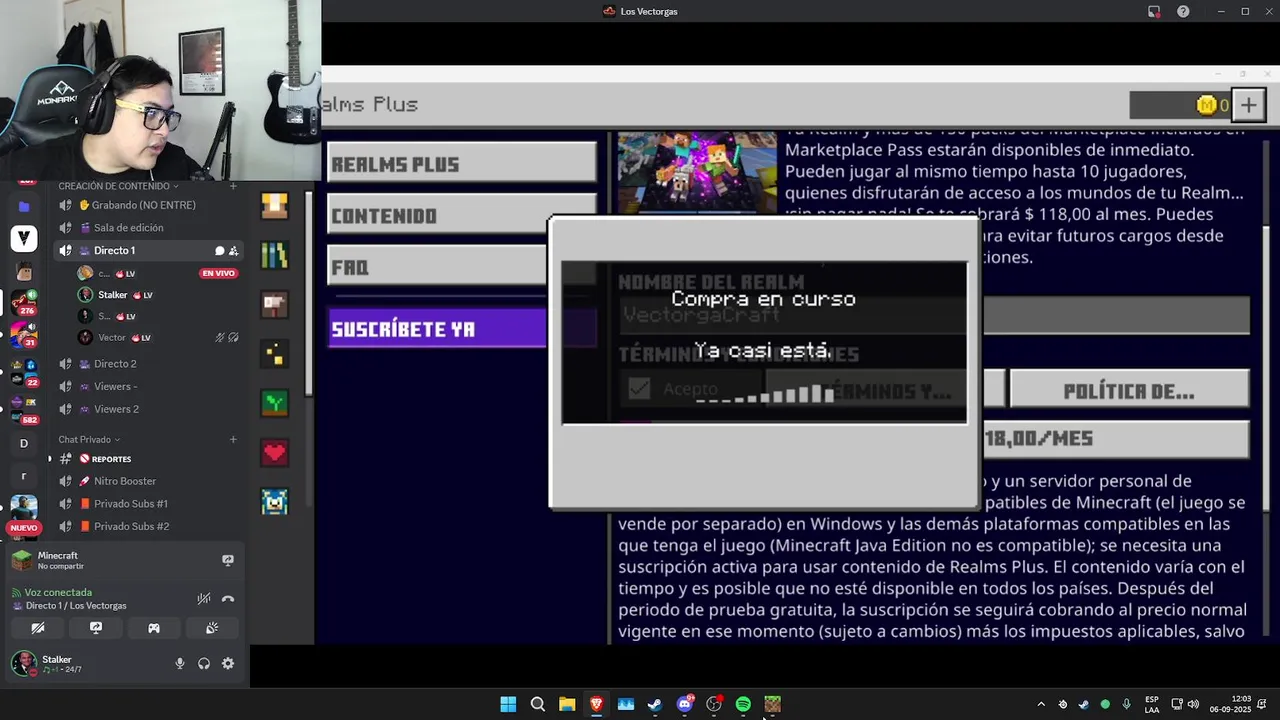The height and width of the screenshot is (720, 1280).
Task: Click the Minecoin balance icon
Action: coord(1206,105)
